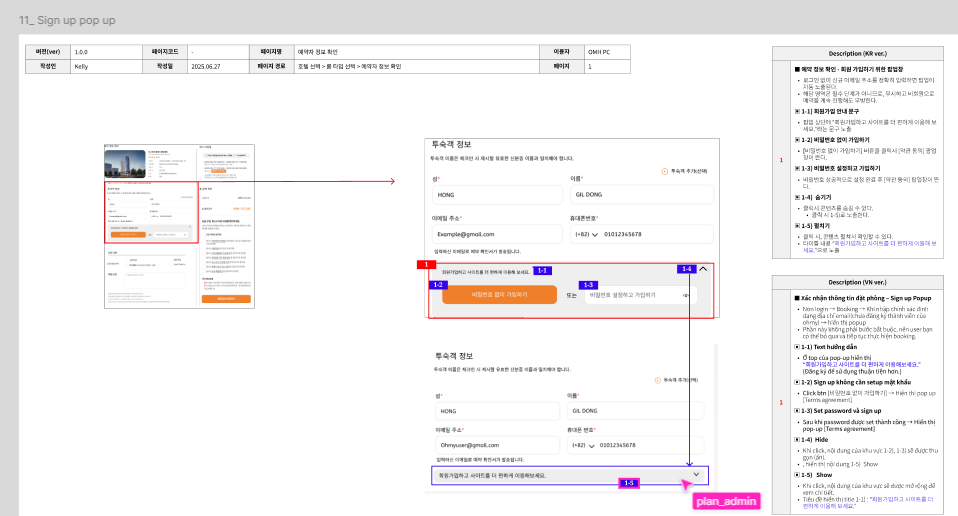The image size is (958, 516).
Task: Select the booking page thumbnail mockup
Action: [179, 225]
